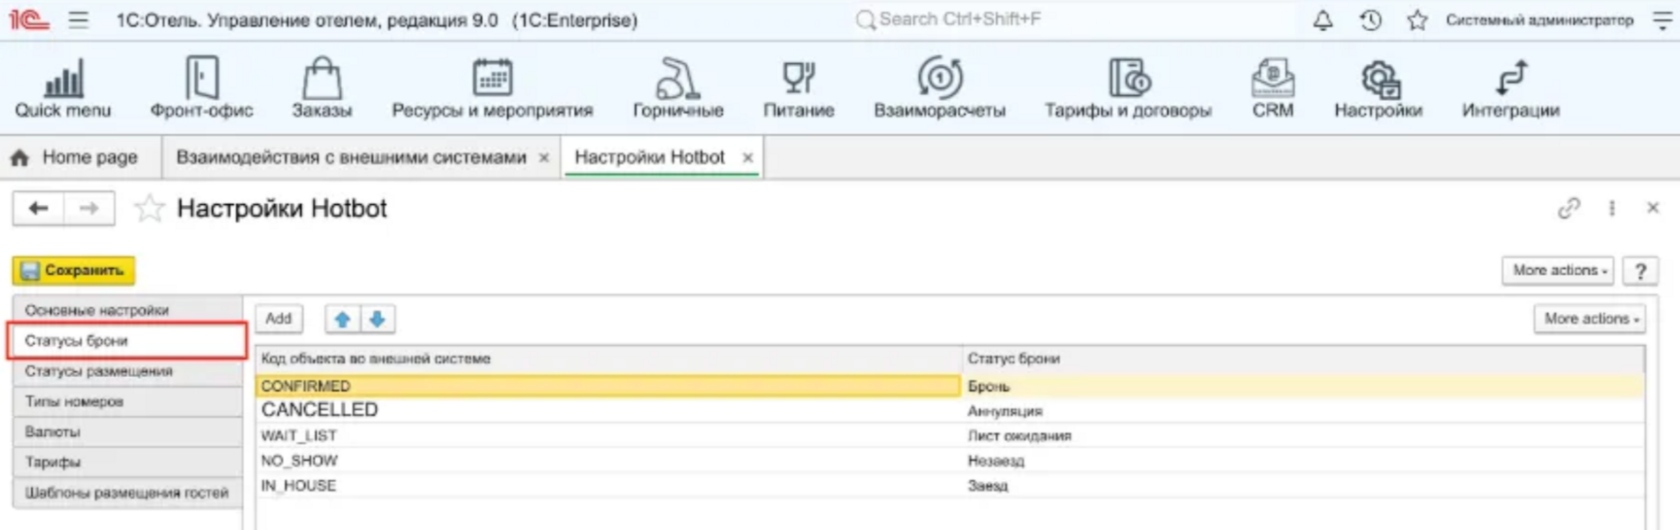Open form's three-dot options menu
The image size is (1680, 530).
tap(1612, 208)
